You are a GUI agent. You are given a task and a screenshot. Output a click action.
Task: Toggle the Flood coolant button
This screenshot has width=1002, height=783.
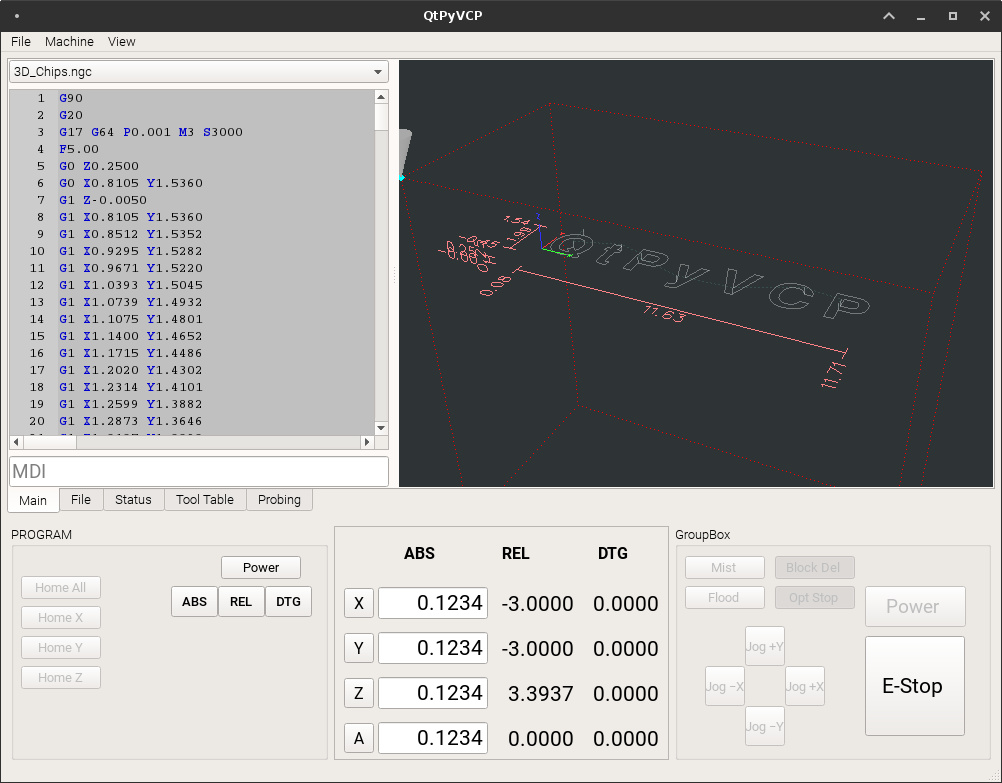click(725, 598)
